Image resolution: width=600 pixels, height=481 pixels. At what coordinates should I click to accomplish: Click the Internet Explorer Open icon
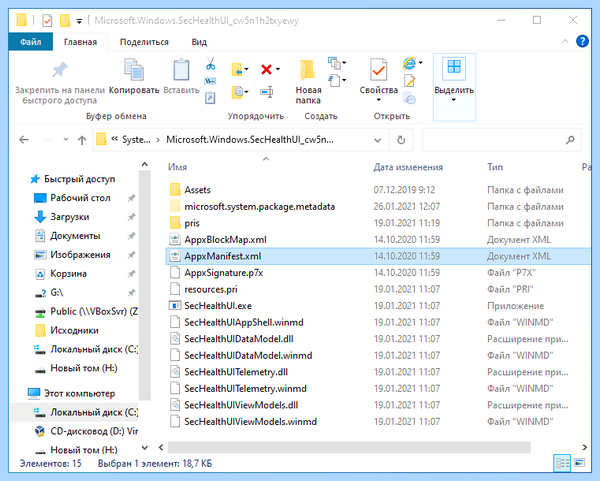(x=409, y=63)
